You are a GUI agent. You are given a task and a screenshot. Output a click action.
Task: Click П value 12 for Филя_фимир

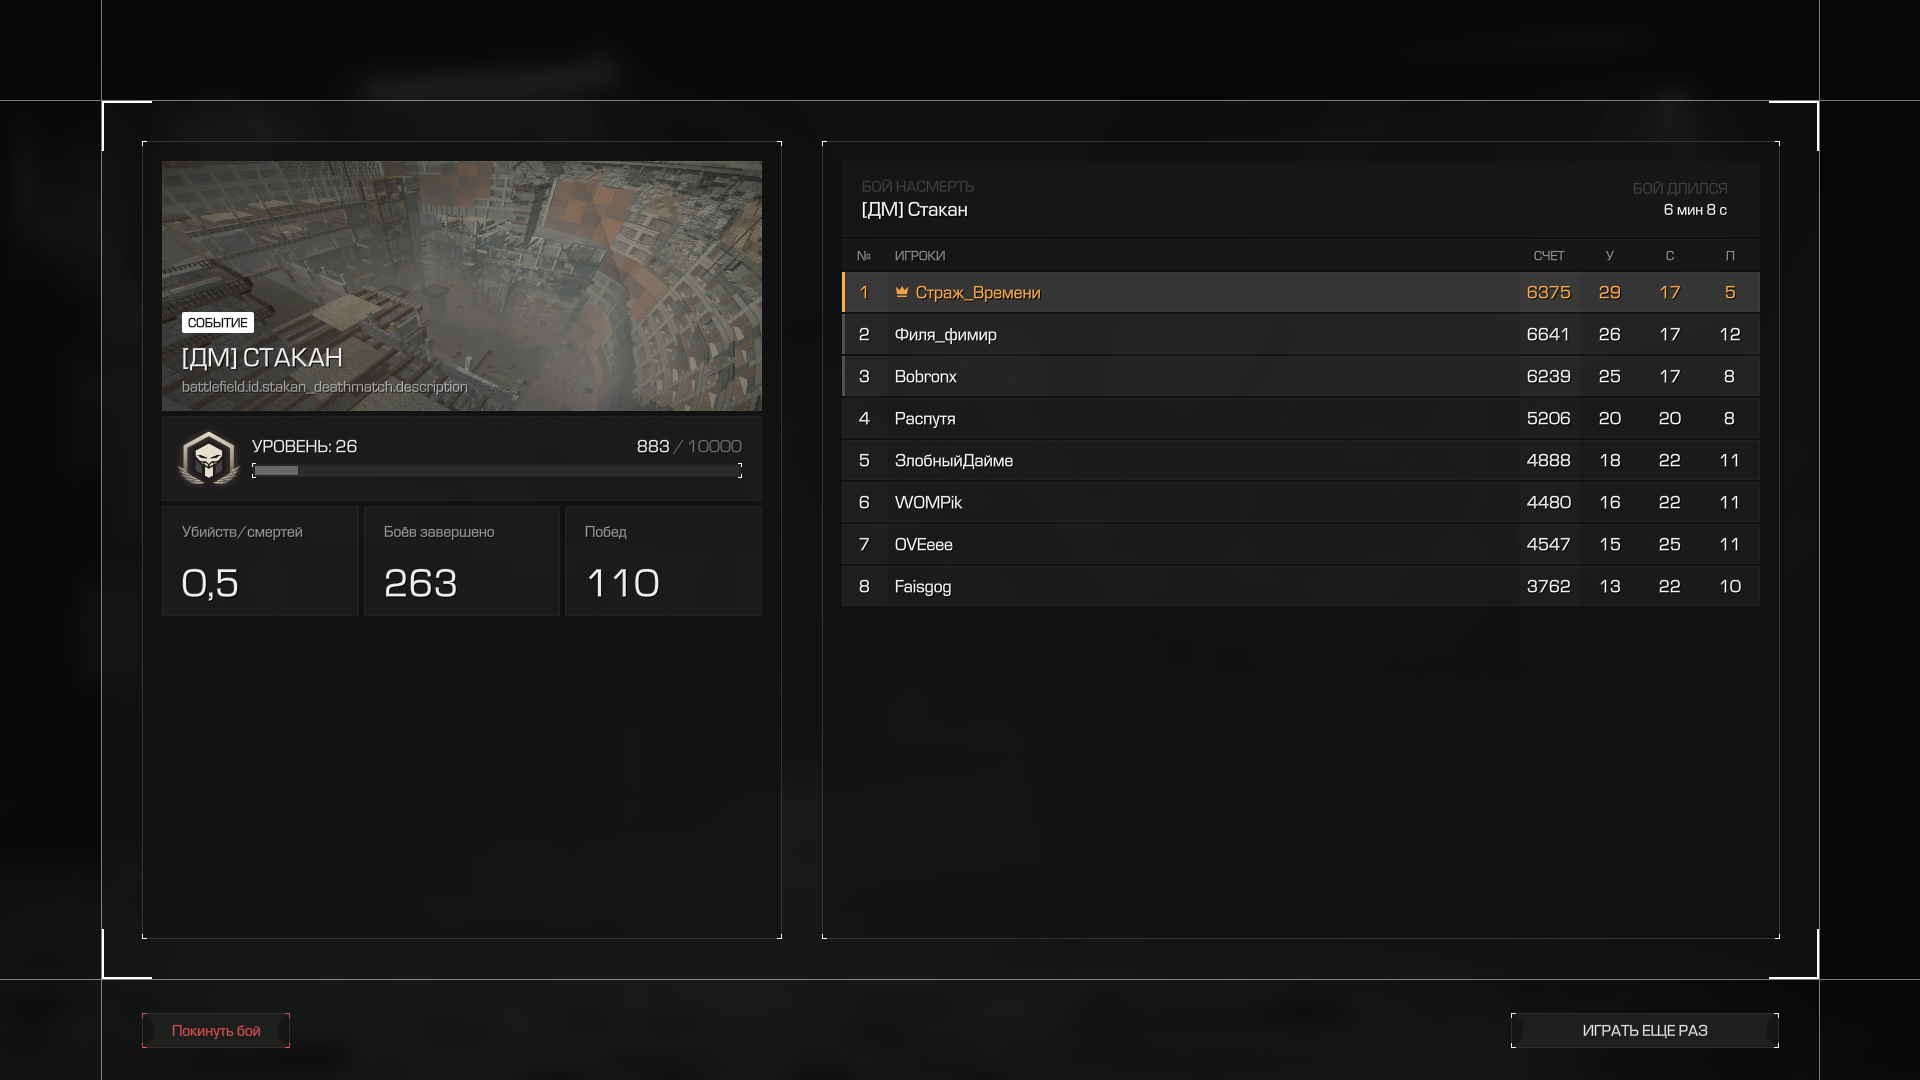[1730, 335]
